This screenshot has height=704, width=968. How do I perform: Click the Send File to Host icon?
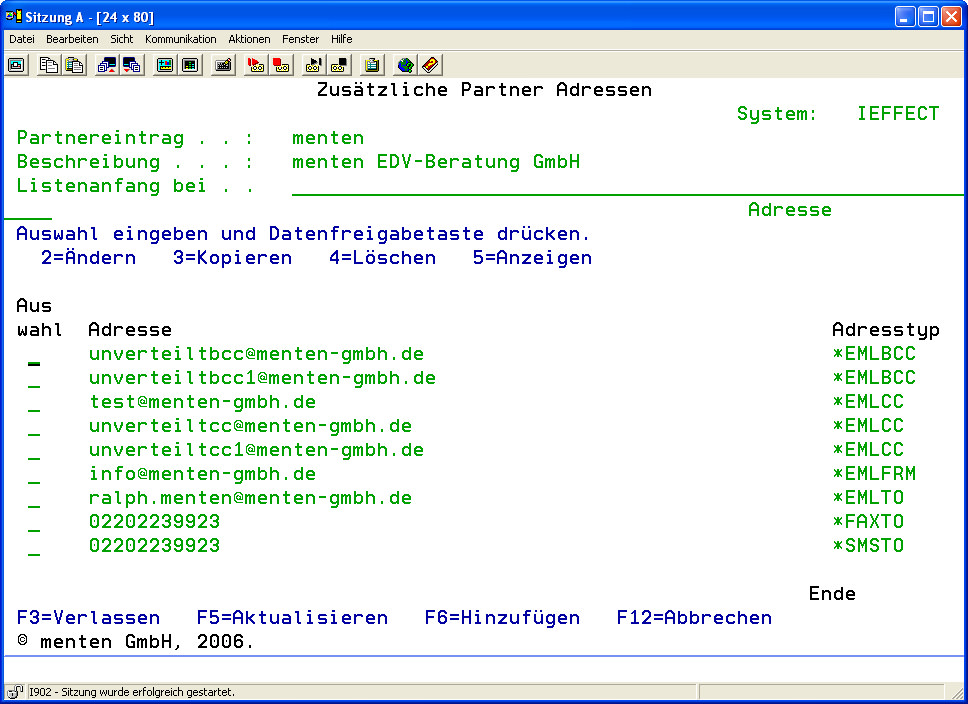[107, 65]
